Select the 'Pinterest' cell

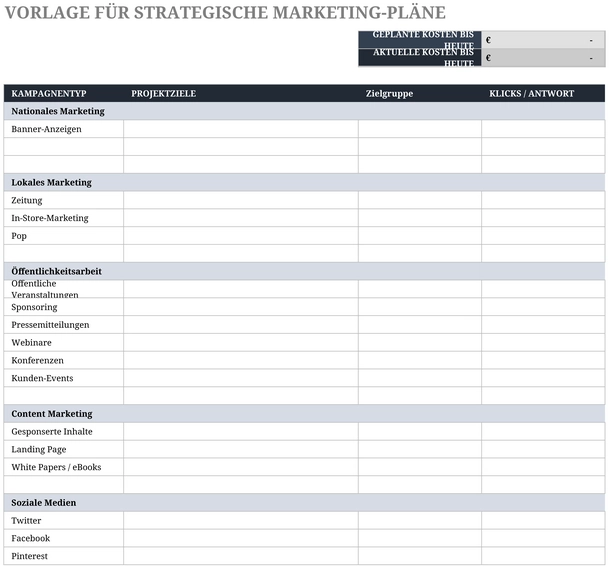(64, 556)
